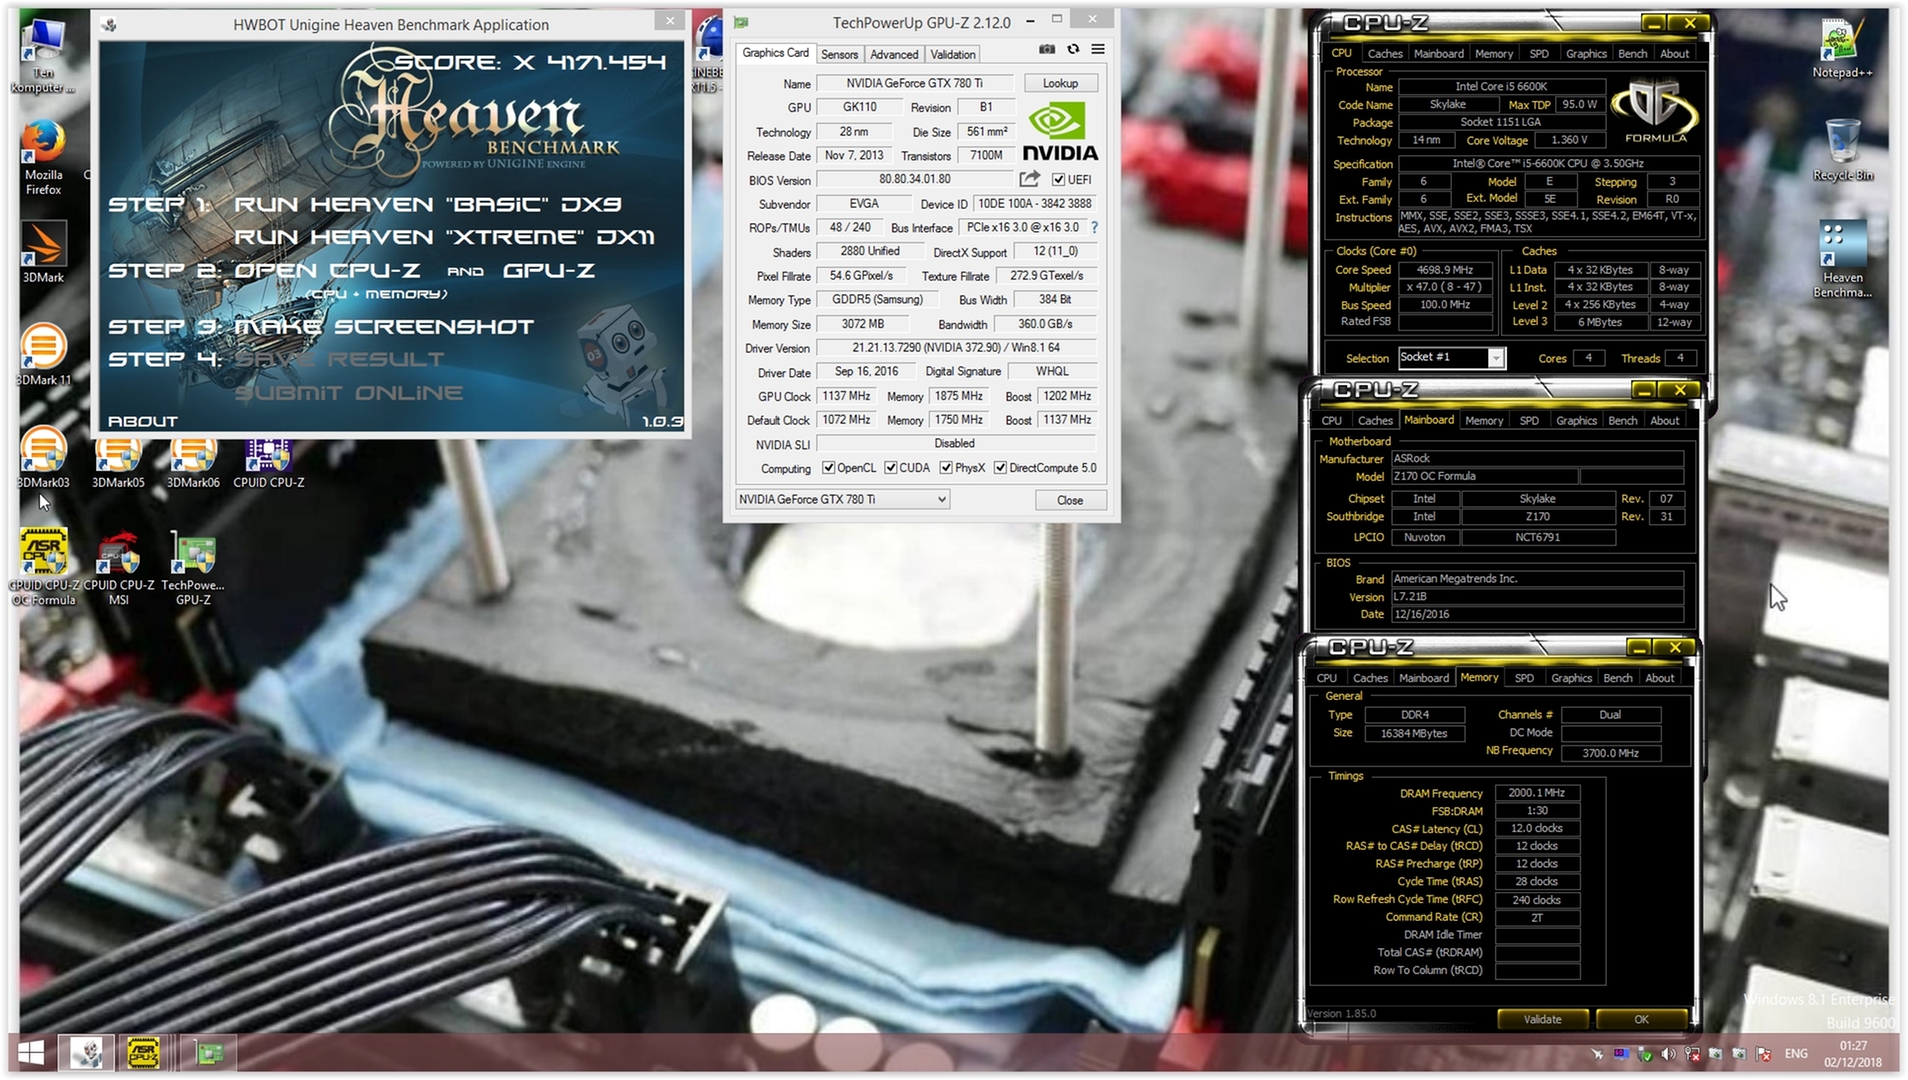Click the CPU-Z Validate button
This screenshot has width=1908, height=1080.
1542,1019
